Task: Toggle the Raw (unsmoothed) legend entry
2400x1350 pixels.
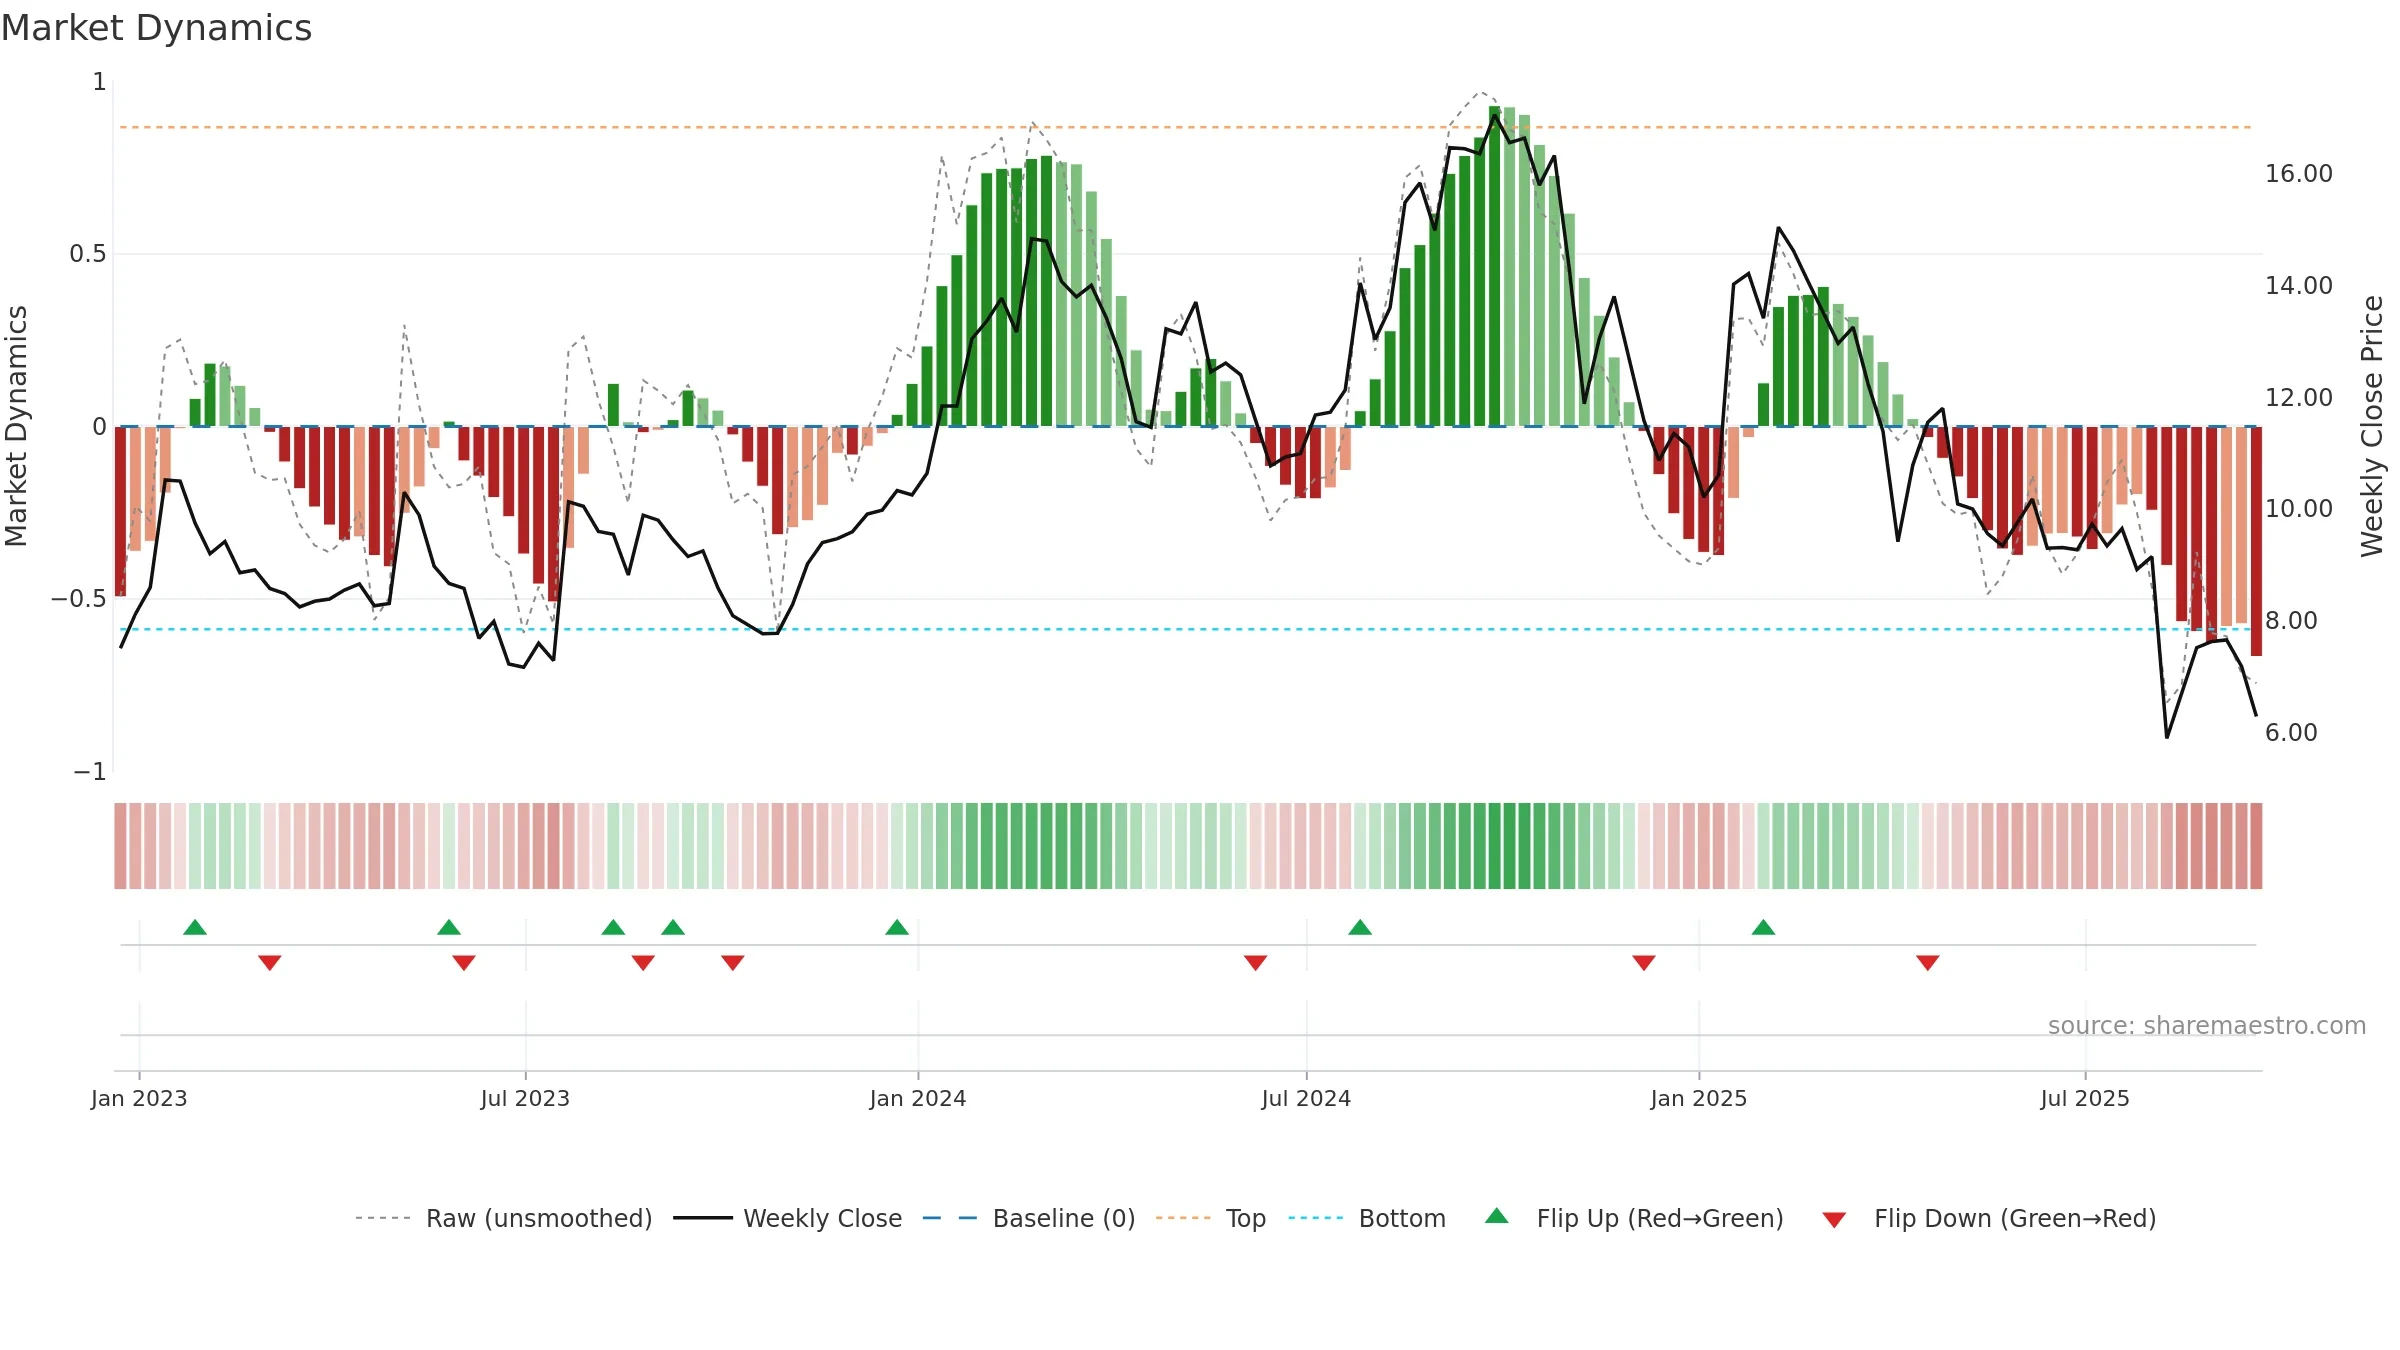Action: click(x=504, y=1218)
